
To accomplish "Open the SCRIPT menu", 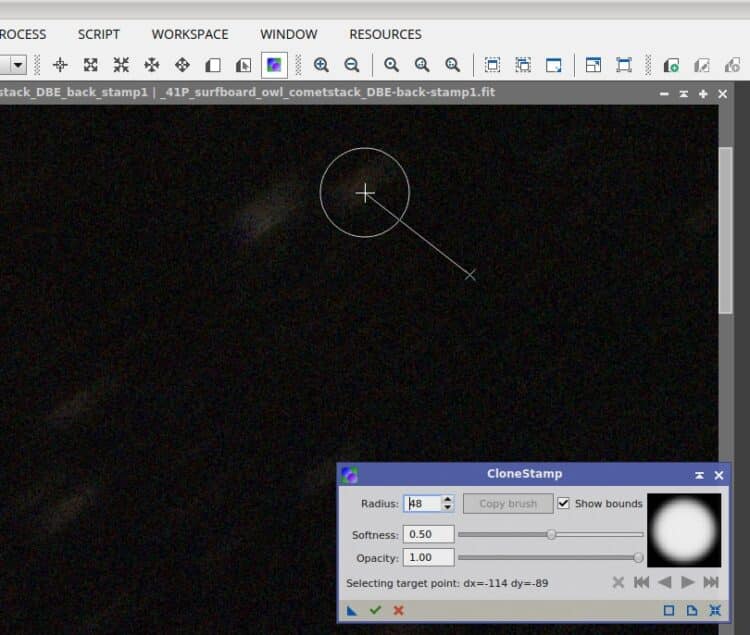I will coord(99,34).
